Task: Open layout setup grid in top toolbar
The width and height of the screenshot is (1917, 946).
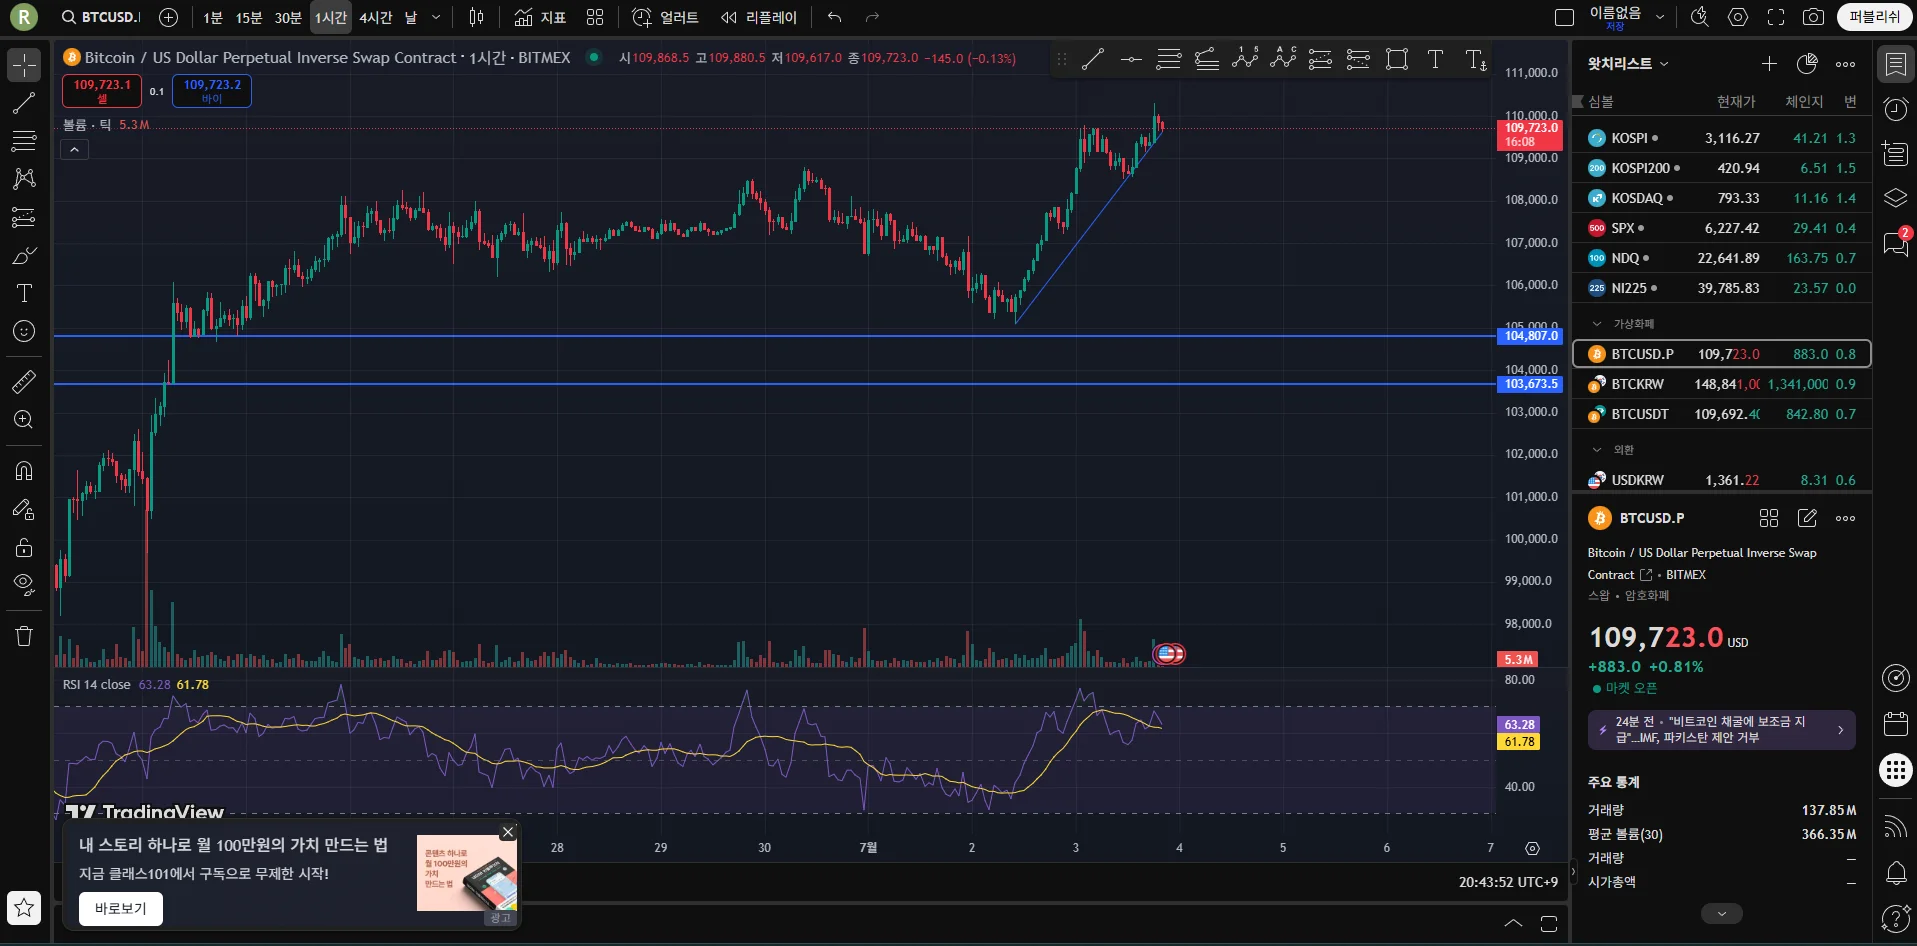Action: 595,17
